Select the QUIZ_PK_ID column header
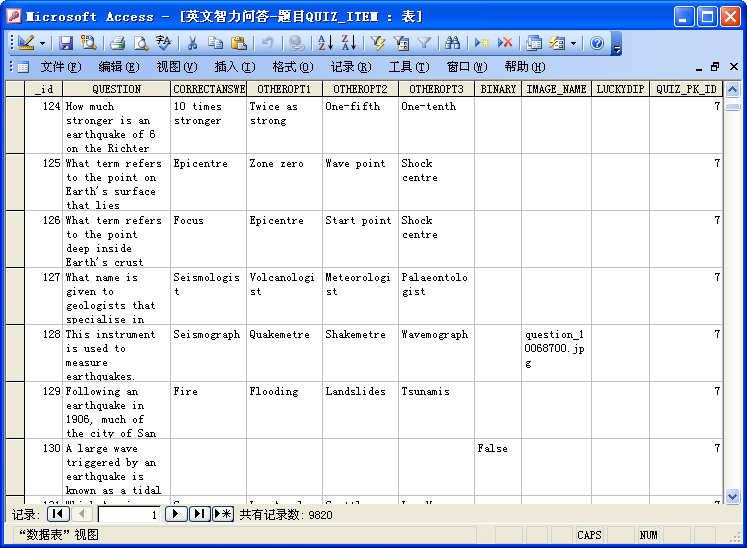The width and height of the screenshot is (747, 548). (x=686, y=89)
